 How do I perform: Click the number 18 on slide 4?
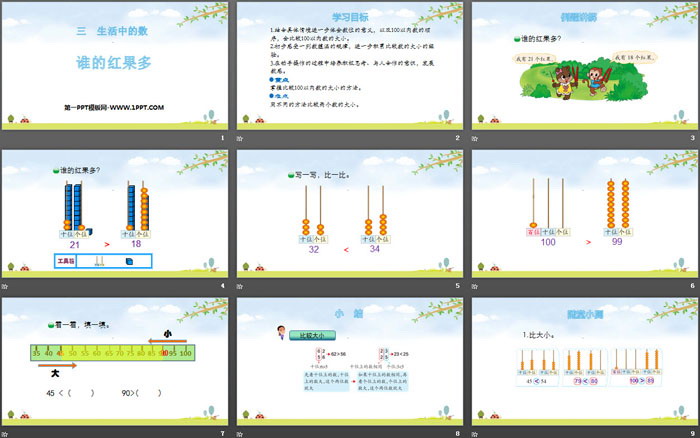coord(136,244)
